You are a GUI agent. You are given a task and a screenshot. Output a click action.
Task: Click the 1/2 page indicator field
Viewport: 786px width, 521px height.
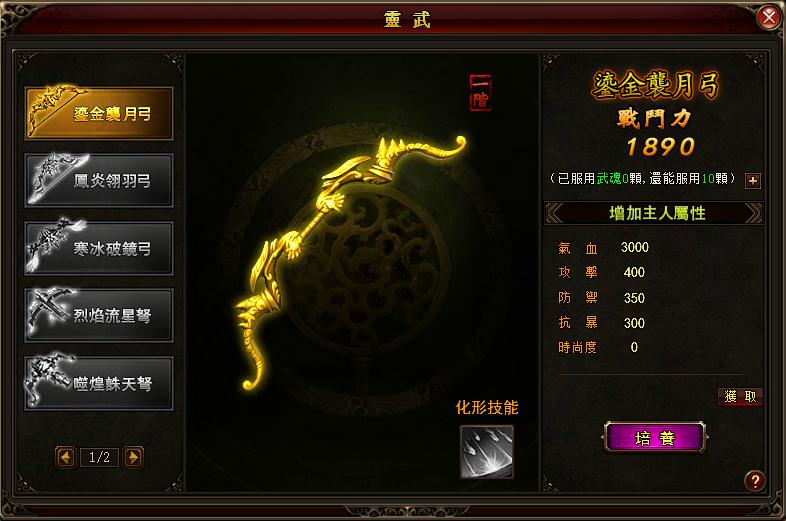(99, 457)
